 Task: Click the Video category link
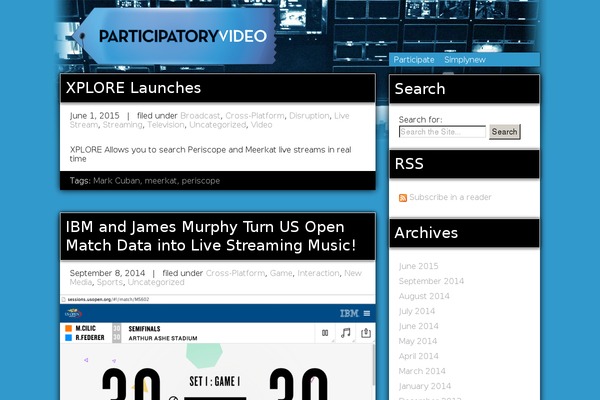(261, 125)
